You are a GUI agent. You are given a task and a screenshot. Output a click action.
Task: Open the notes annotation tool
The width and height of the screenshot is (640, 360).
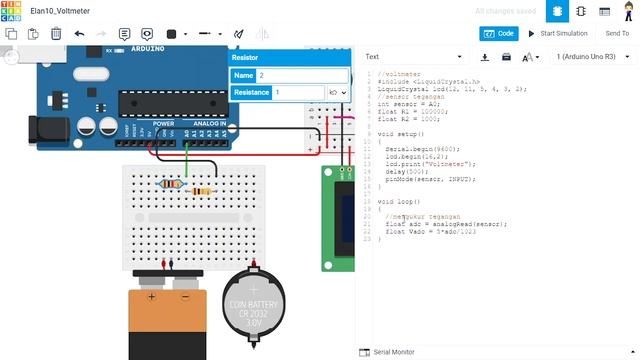pos(124,34)
